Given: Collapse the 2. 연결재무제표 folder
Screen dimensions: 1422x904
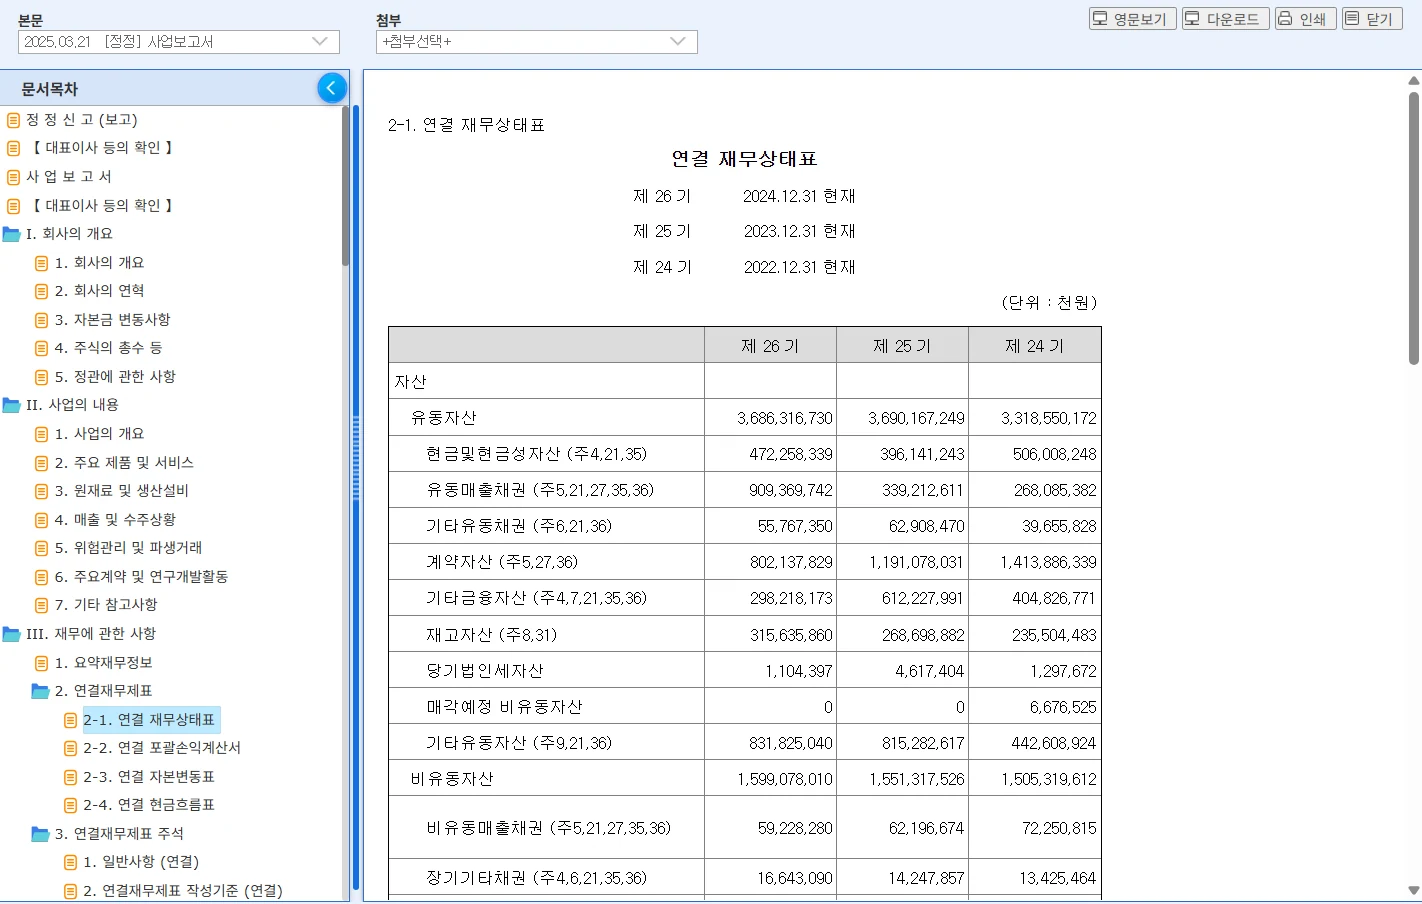Looking at the screenshot, I should pos(40,691).
